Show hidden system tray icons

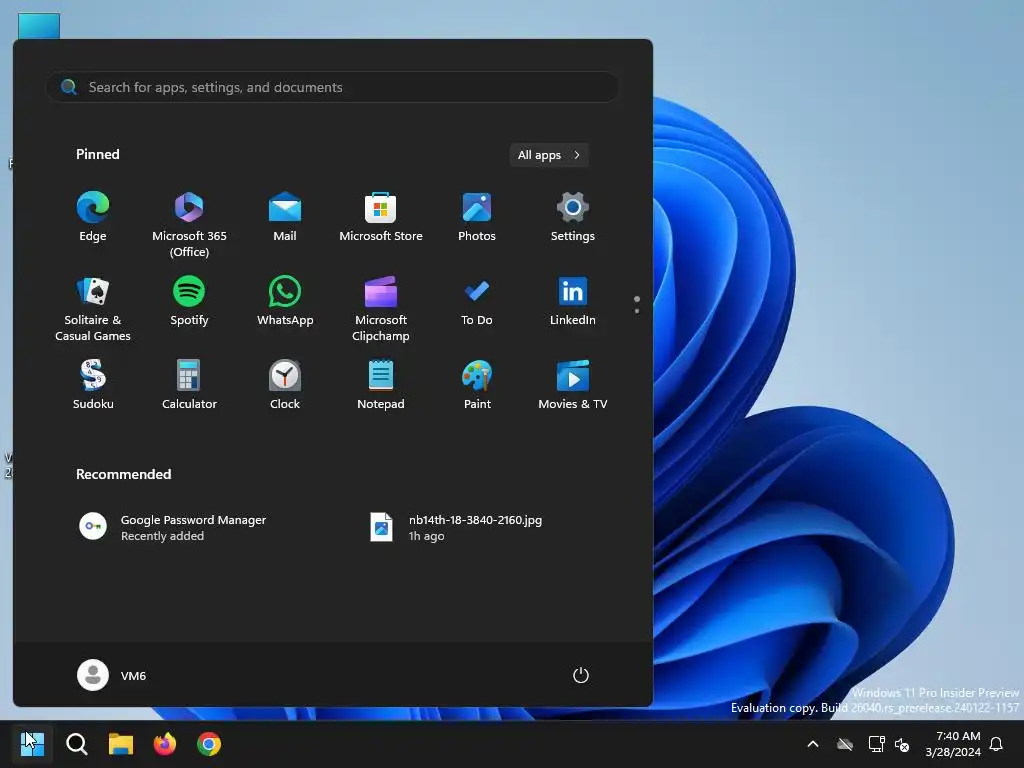[813, 744]
